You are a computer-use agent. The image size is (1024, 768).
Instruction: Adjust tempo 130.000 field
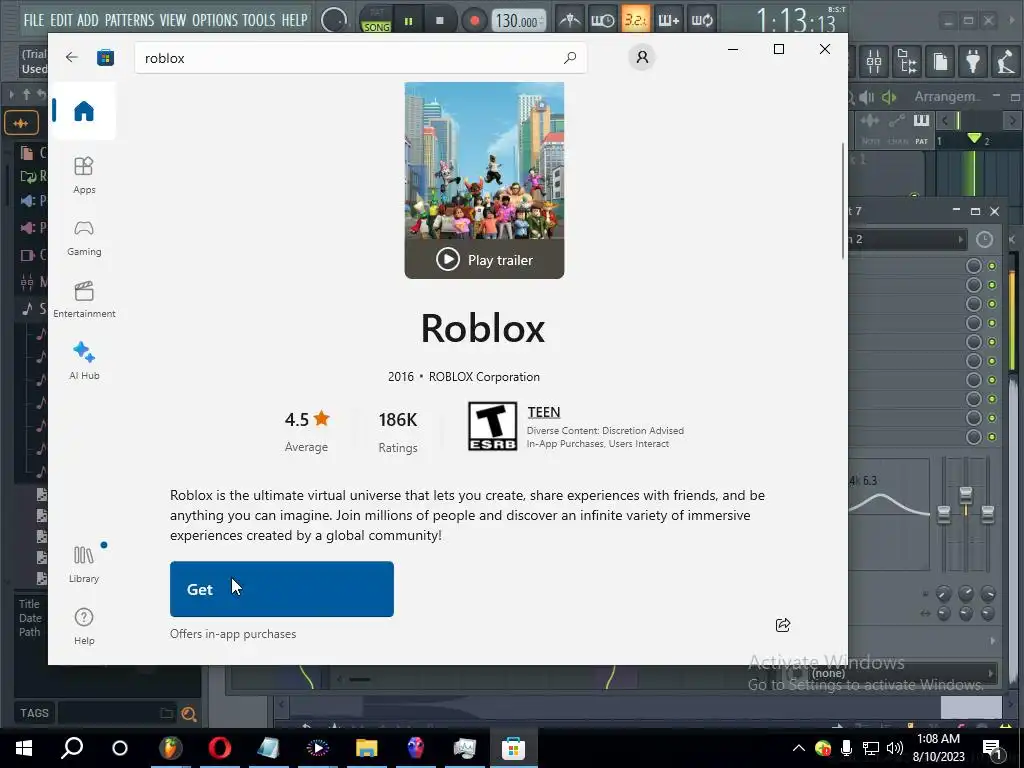[517, 21]
